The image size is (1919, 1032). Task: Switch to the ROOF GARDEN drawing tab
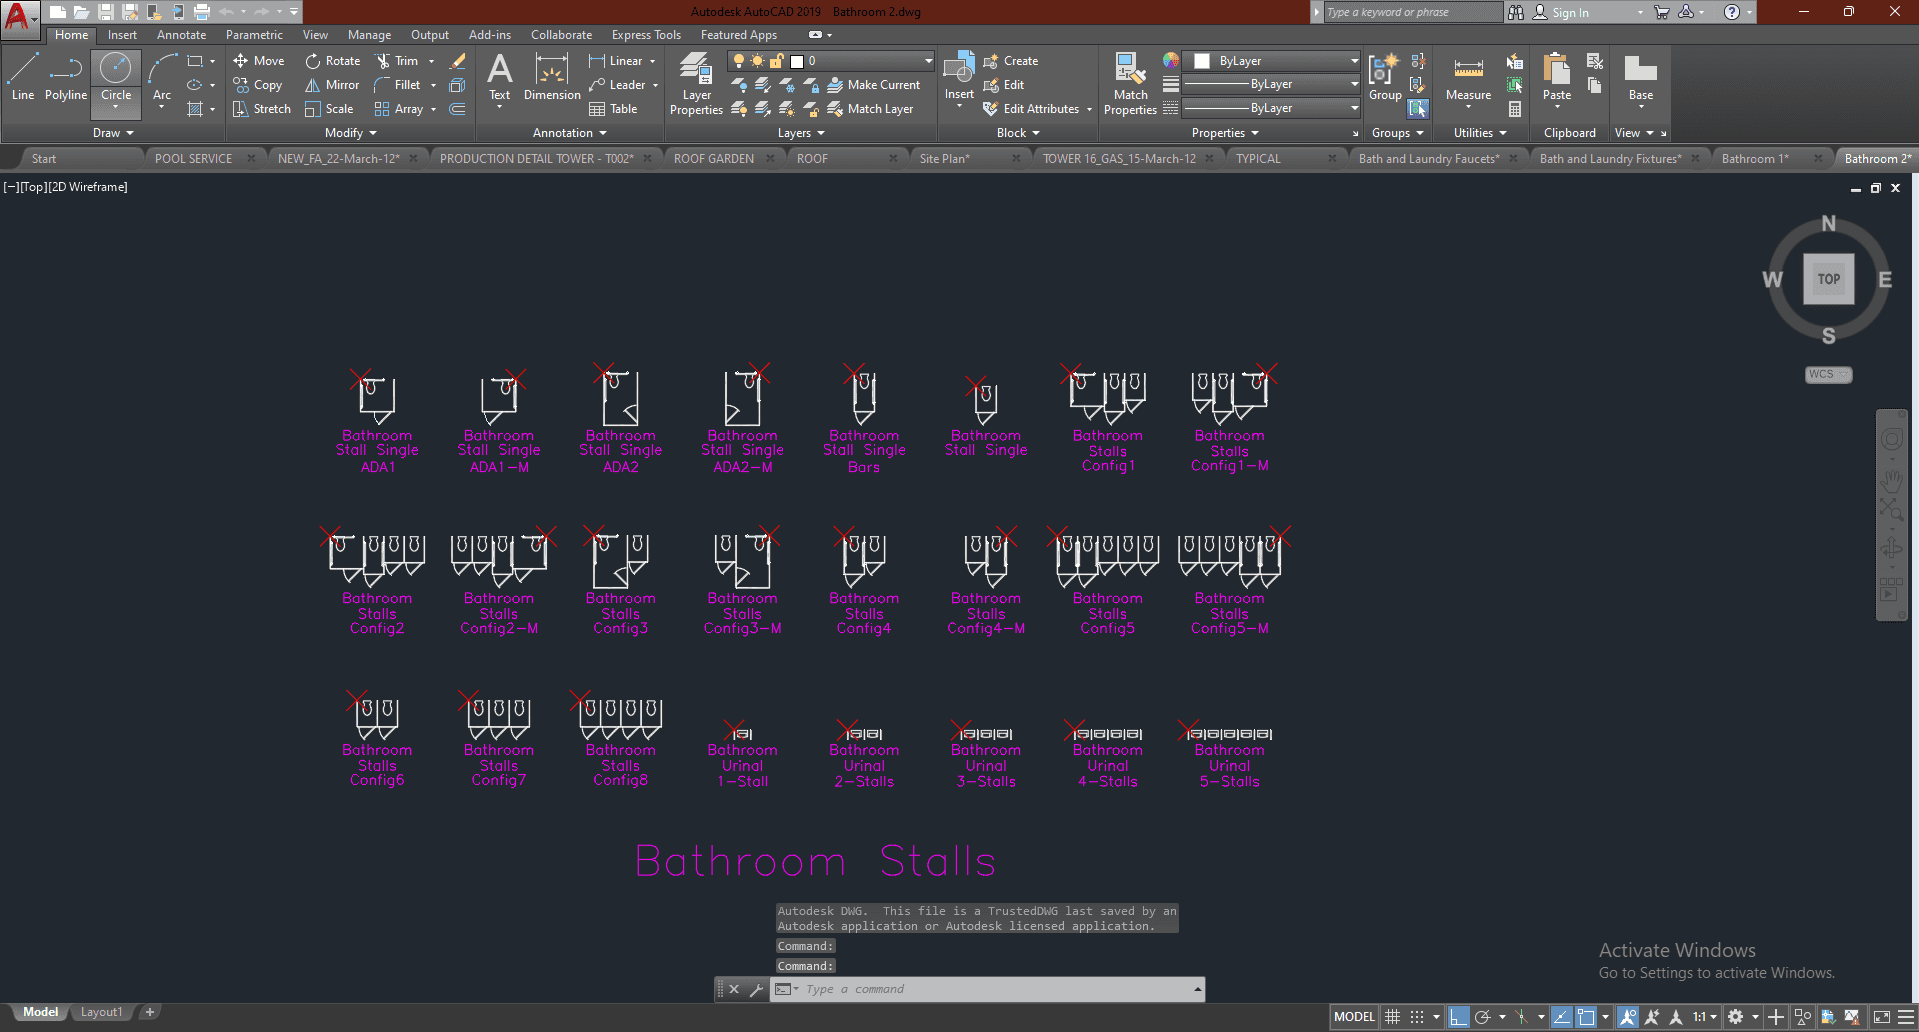713,159
